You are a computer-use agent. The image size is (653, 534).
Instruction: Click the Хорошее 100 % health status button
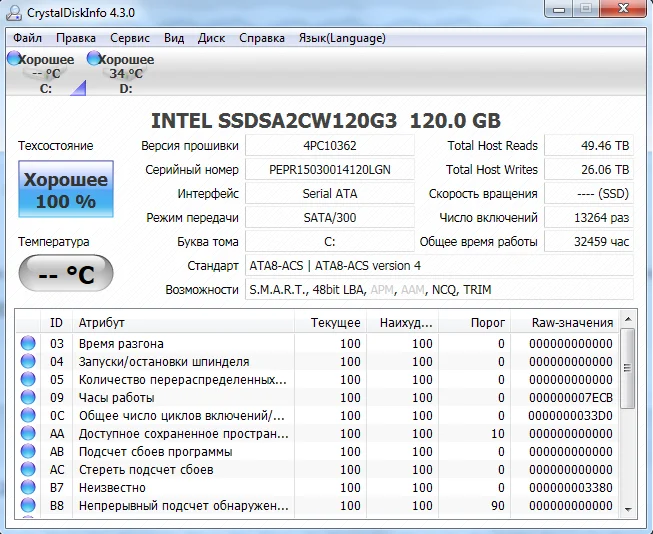(66, 190)
